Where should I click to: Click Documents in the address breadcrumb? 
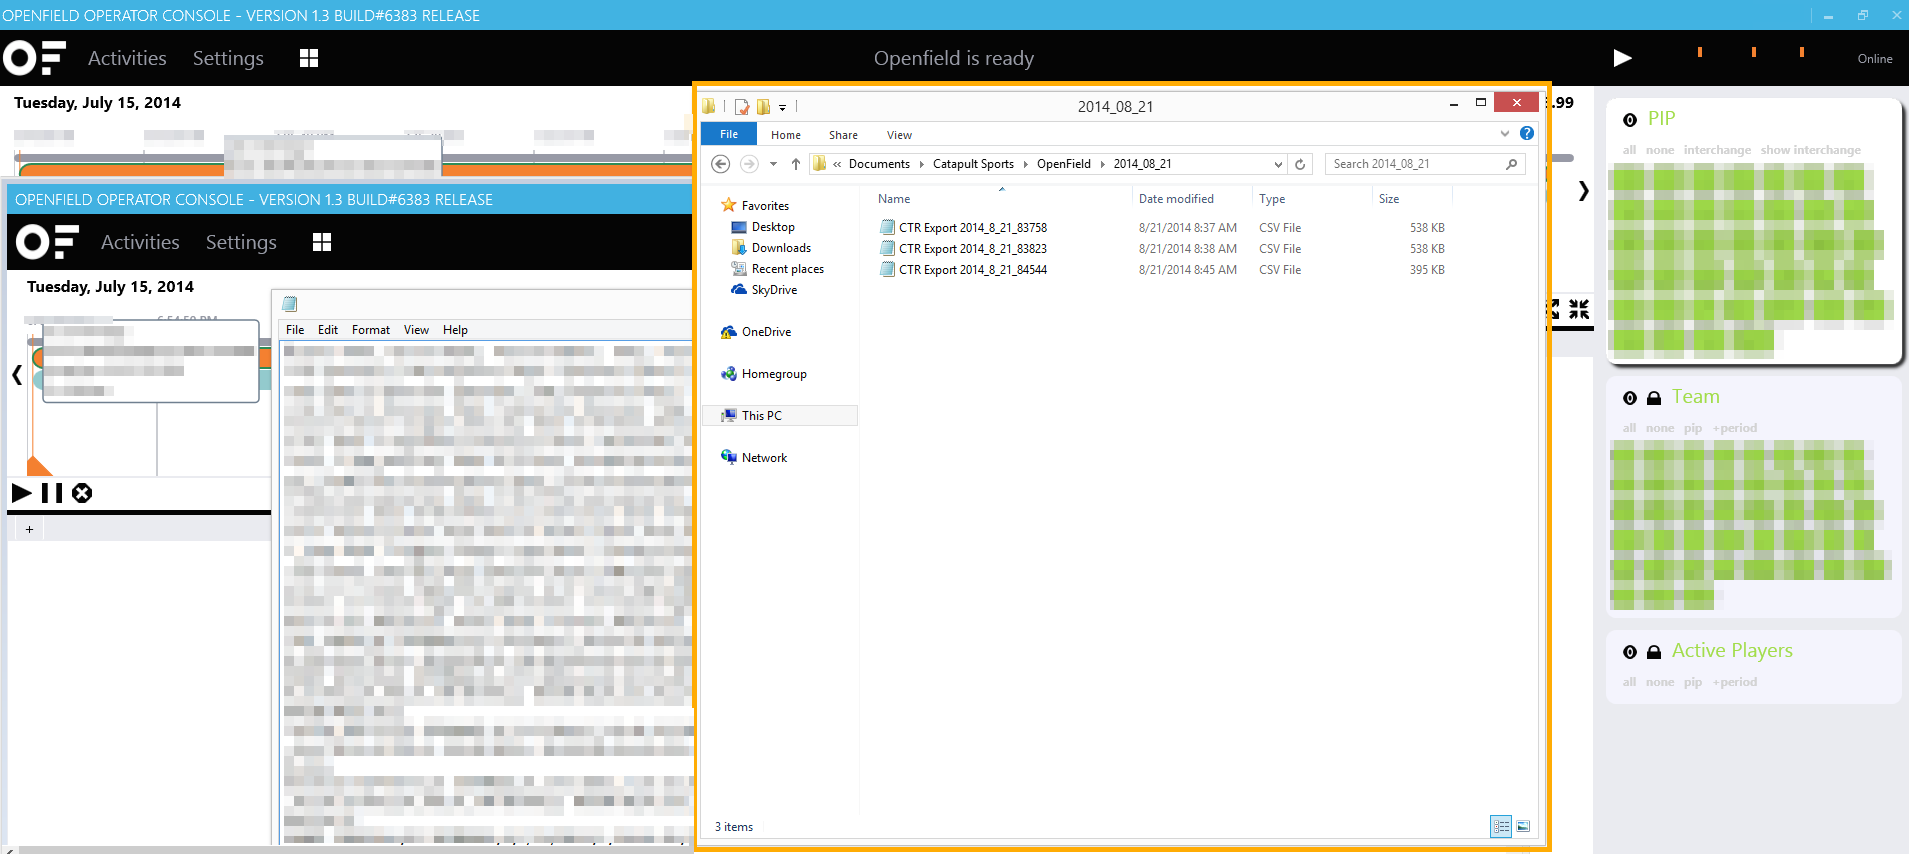tap(879, 164)
